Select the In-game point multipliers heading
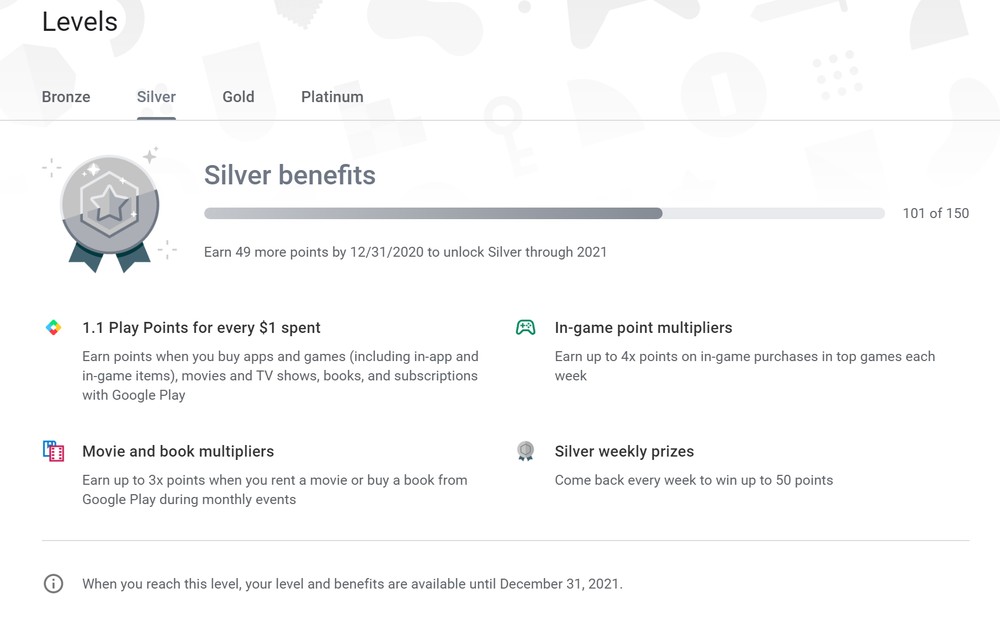1000x633 pixels. coord(643,328)
